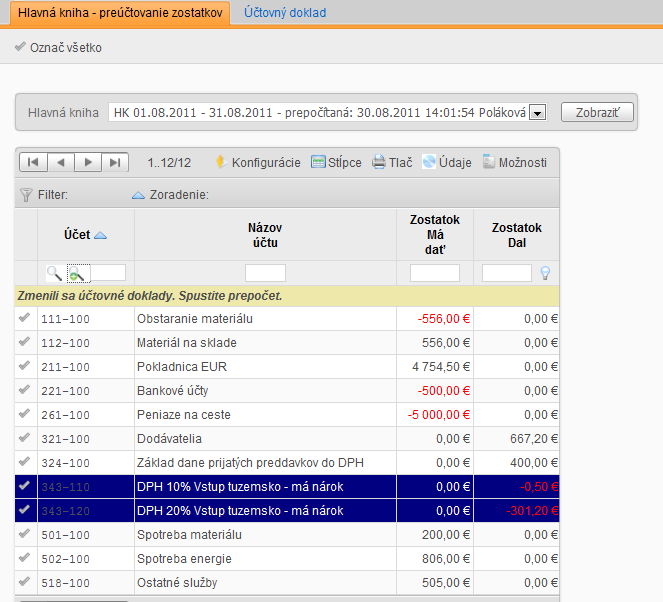Click the 4 754,50 € balance value
The height and width of the screenshot is (602, 663).
click(x=441, y=367)
